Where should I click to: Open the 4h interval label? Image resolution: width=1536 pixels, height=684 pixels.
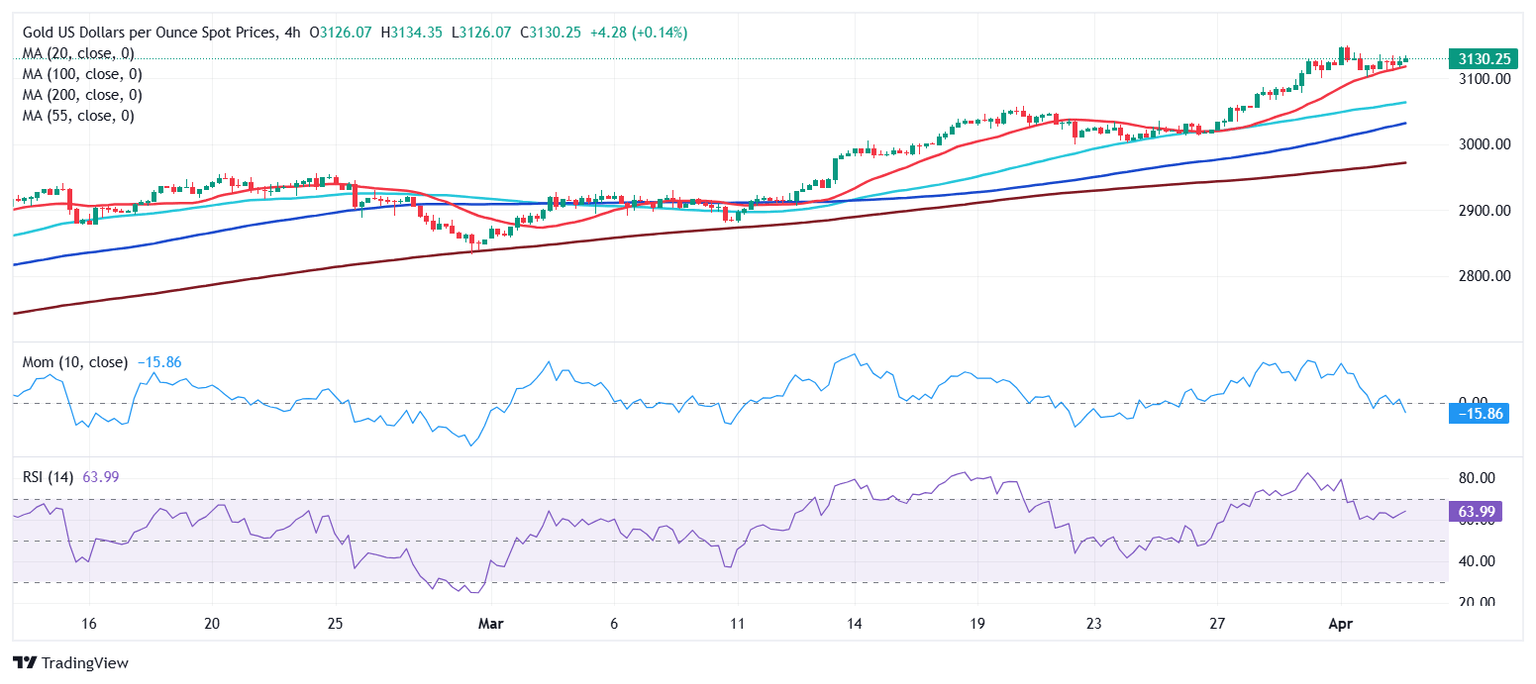click(x=291, y=33)
